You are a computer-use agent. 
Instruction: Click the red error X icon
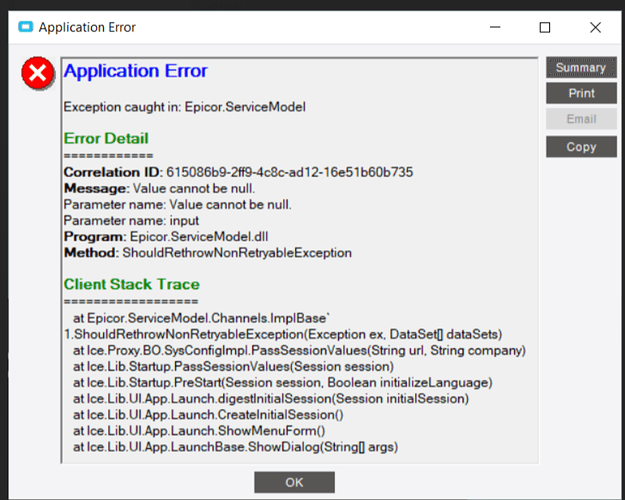(x=38, y=73)
